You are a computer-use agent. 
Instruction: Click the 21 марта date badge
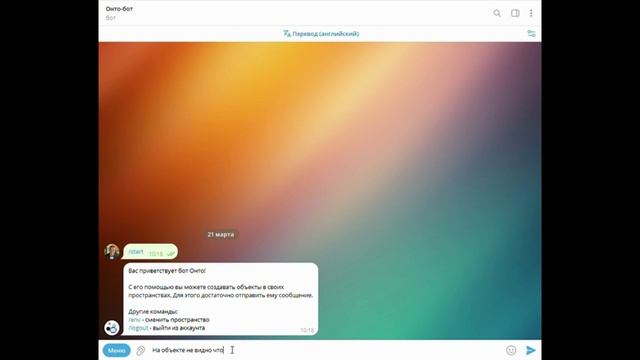[221, 234]
